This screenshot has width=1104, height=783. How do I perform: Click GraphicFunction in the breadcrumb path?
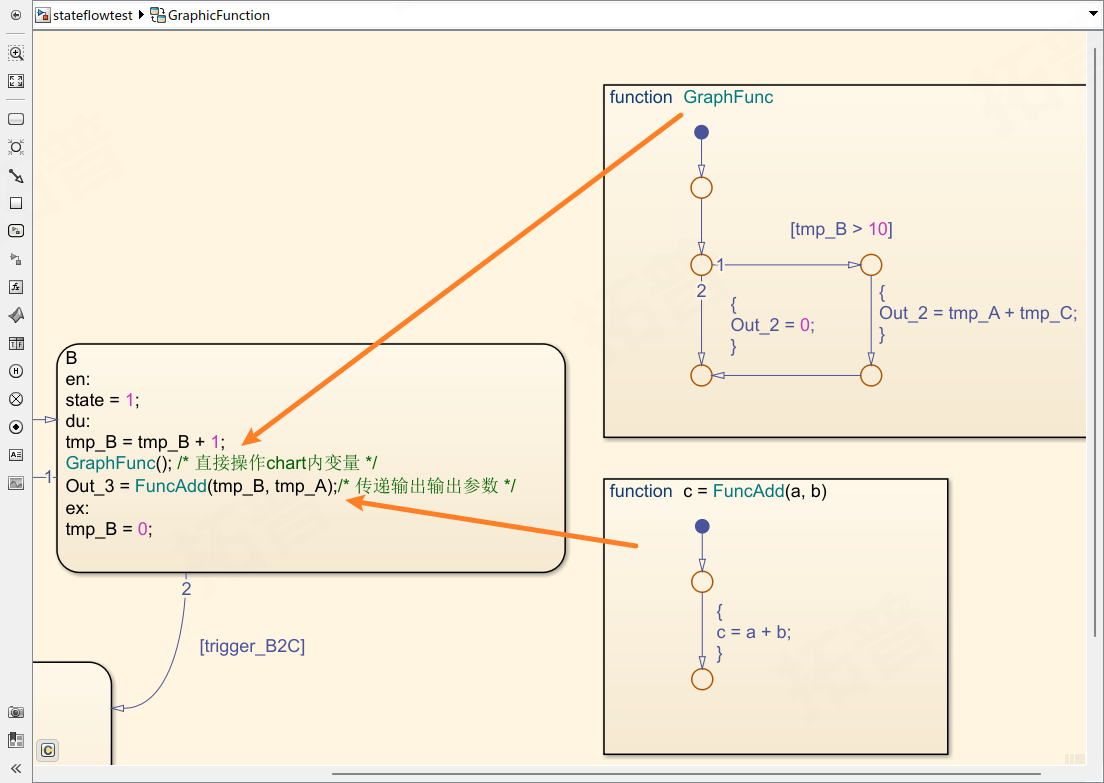[x=218, y=15]
